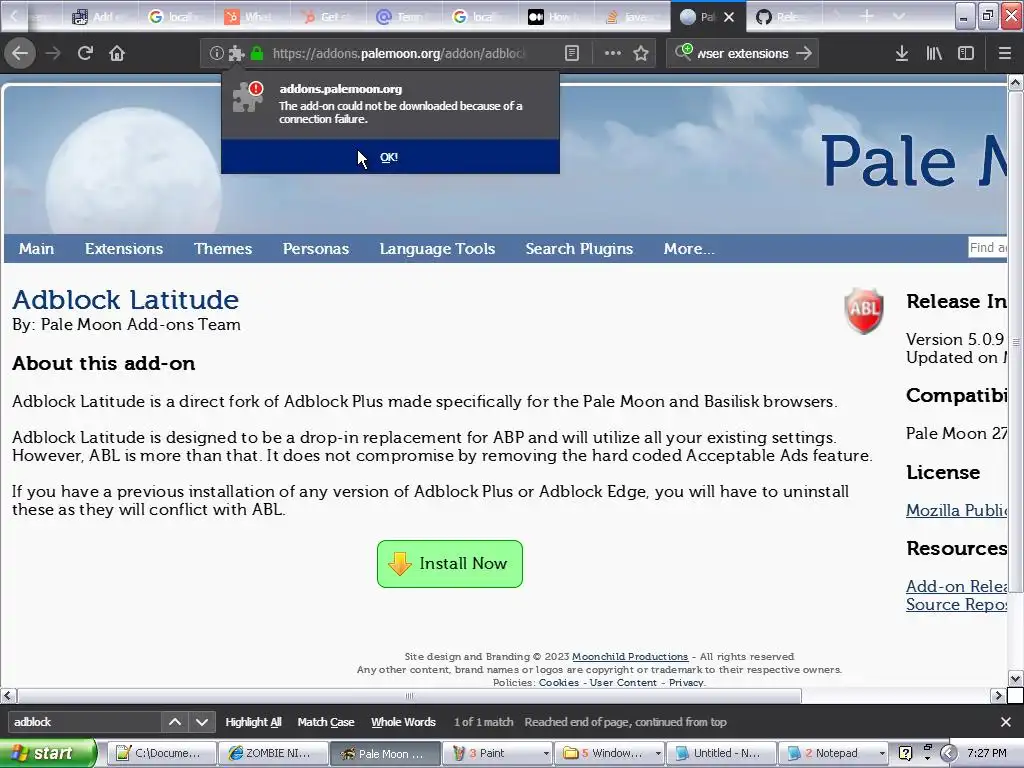Open the Cookies policy link
This screenshot has height=768, width=1024.
click(x=558, y=682)
